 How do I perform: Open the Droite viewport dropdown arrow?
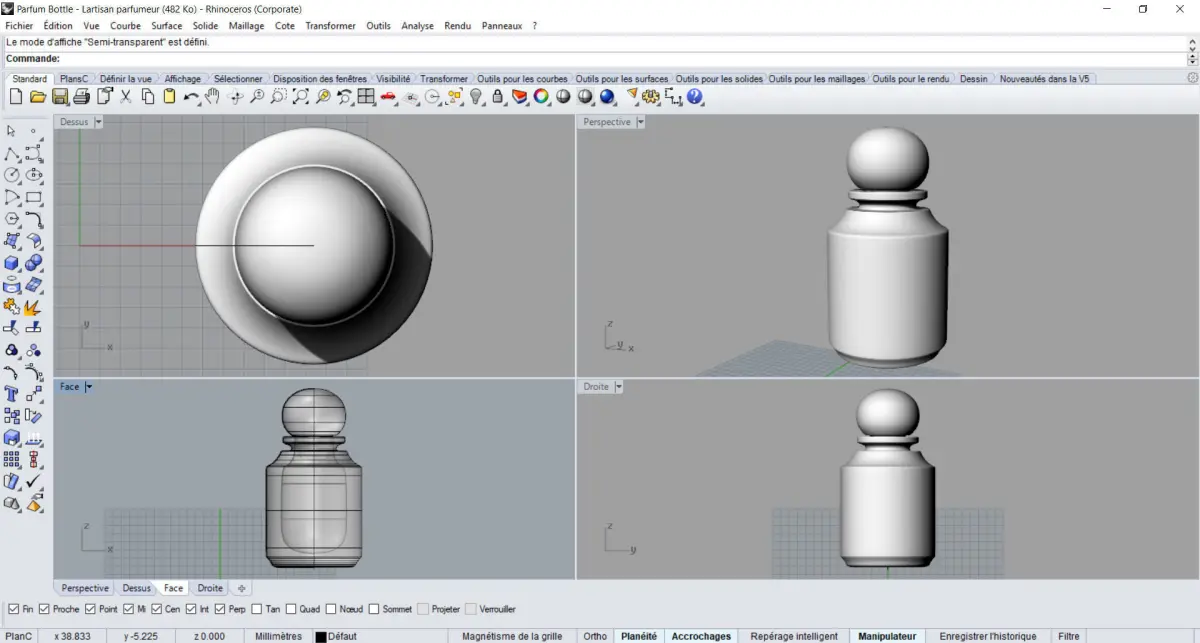618,387
